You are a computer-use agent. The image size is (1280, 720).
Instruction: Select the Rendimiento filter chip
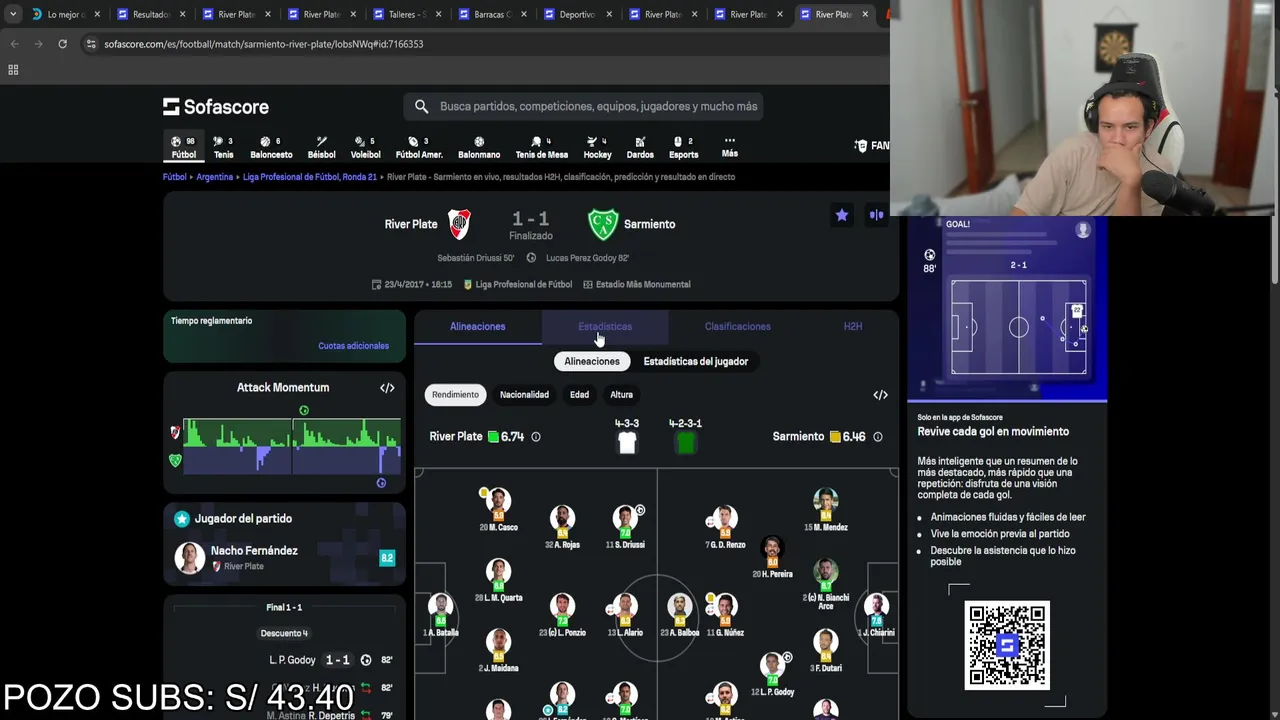pyautogui.click(x=455, y=395)
